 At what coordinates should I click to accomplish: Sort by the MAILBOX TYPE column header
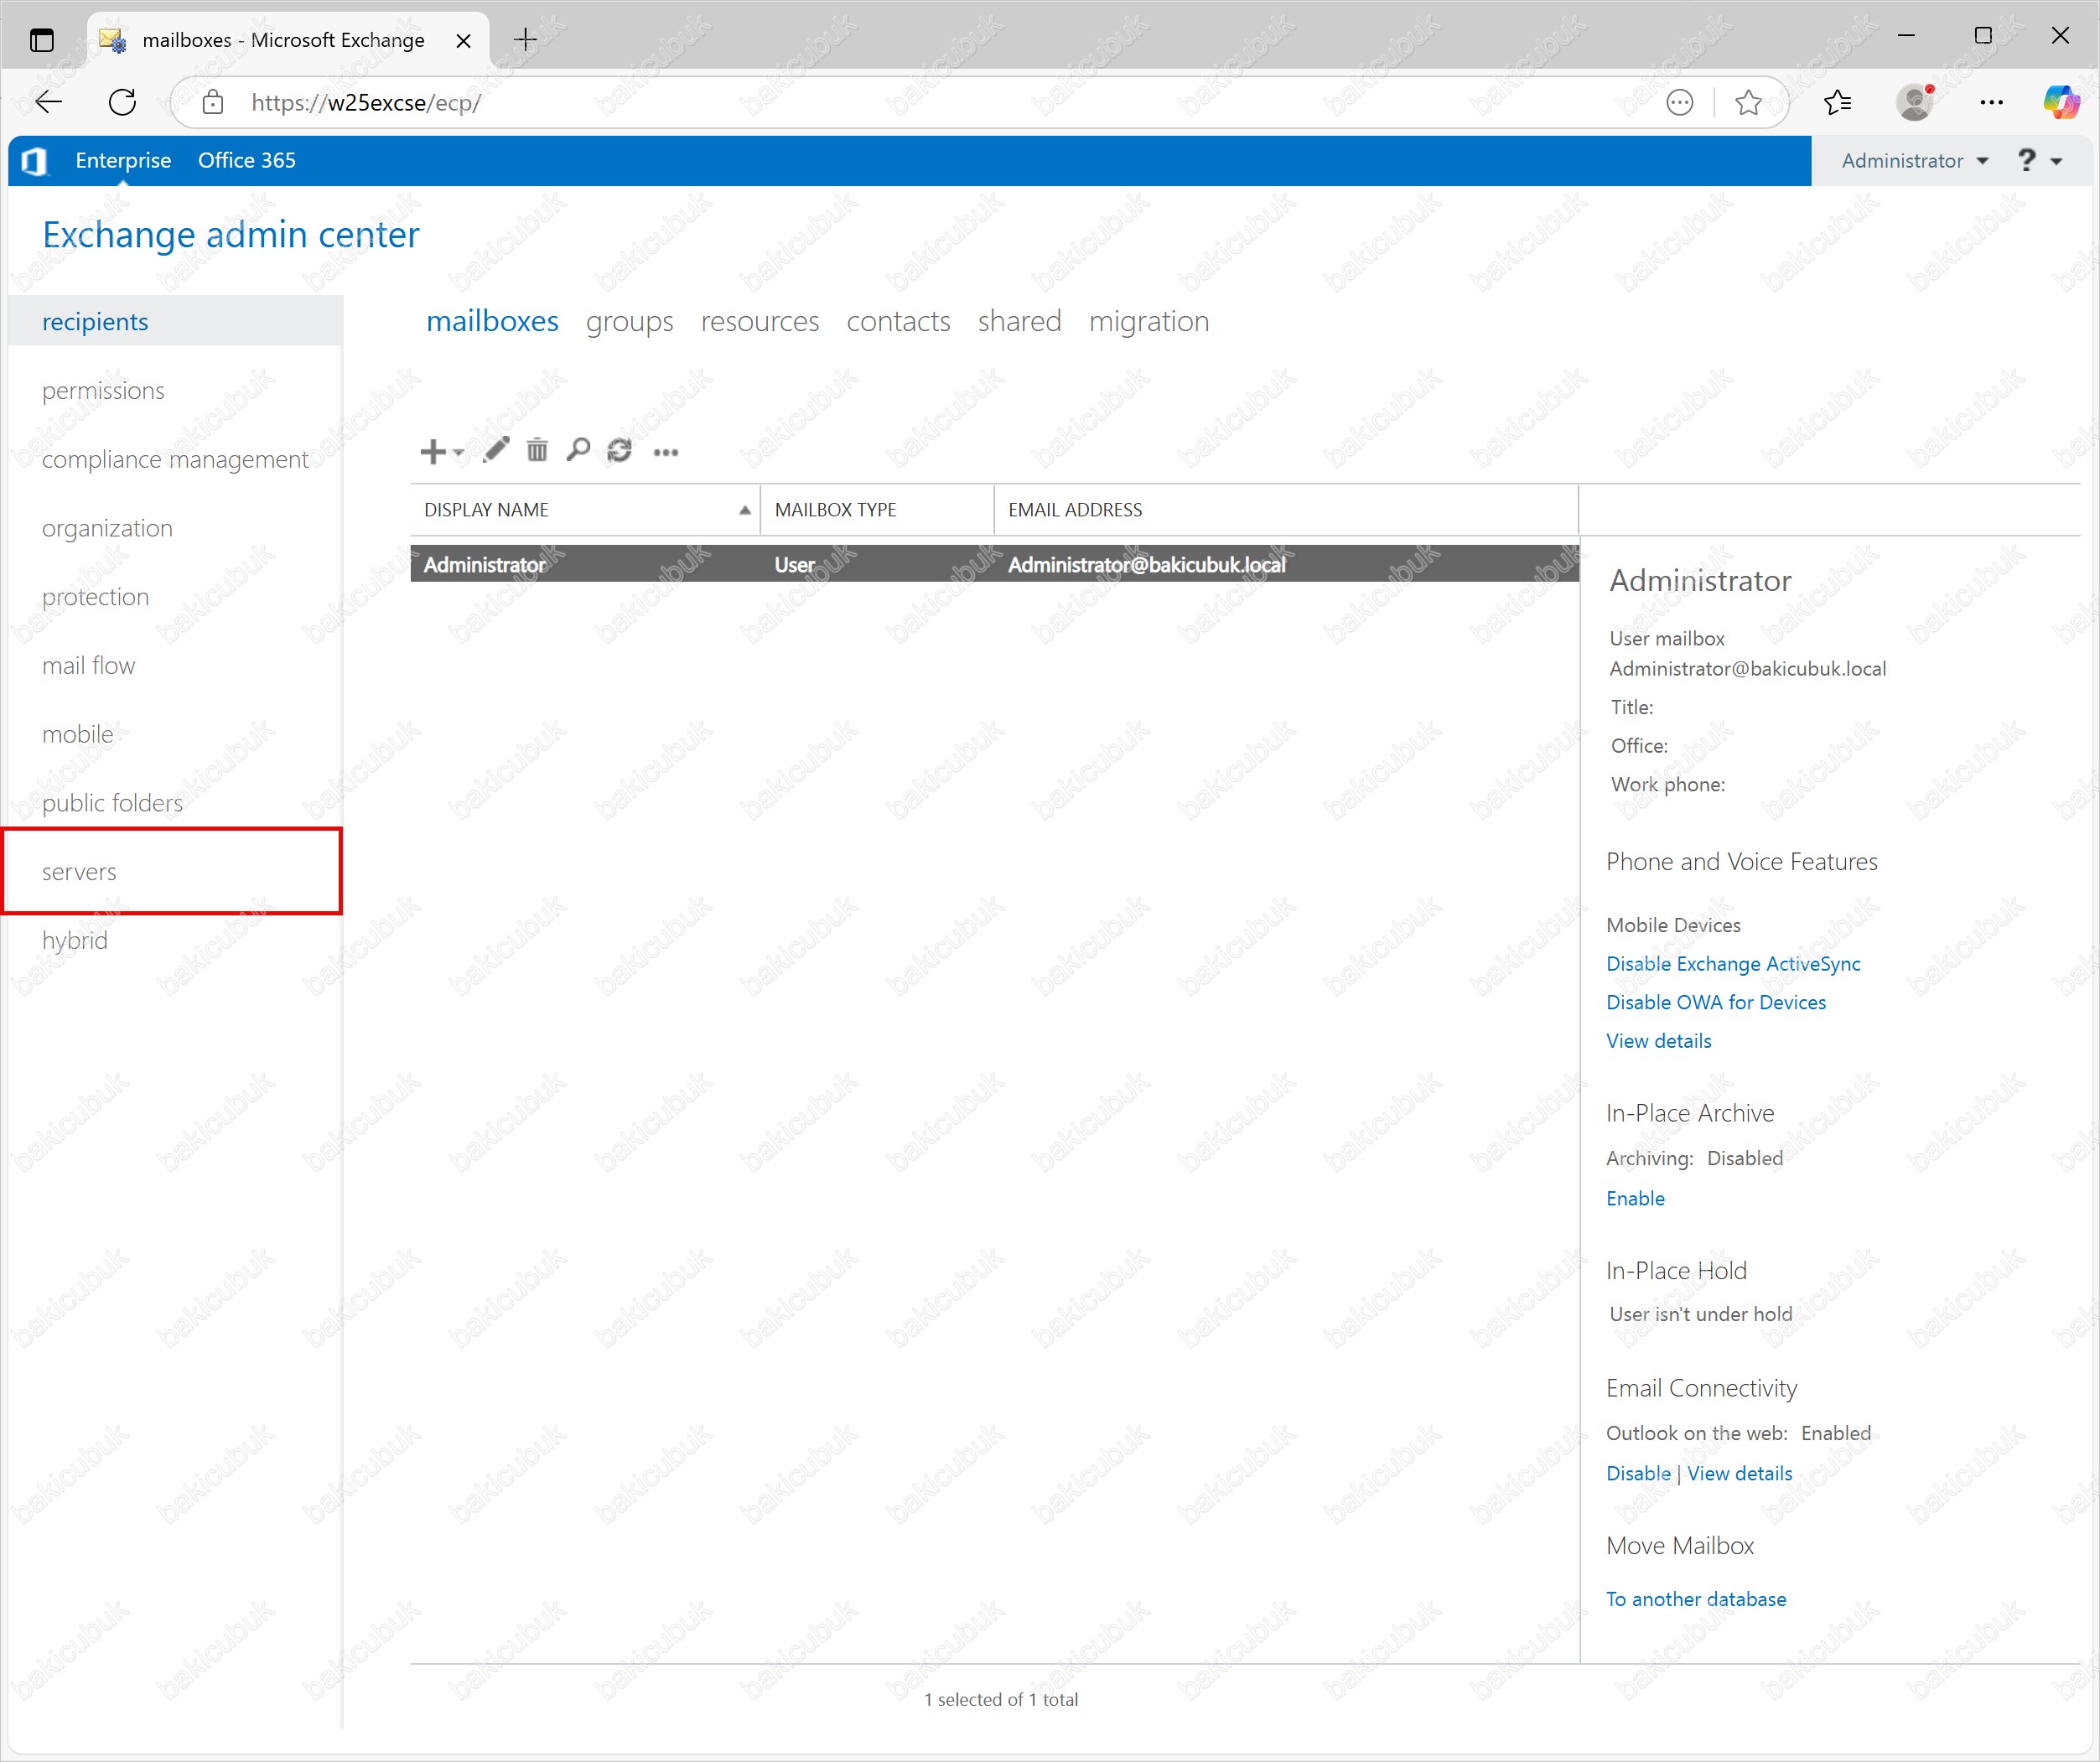[x=877, y=510]
